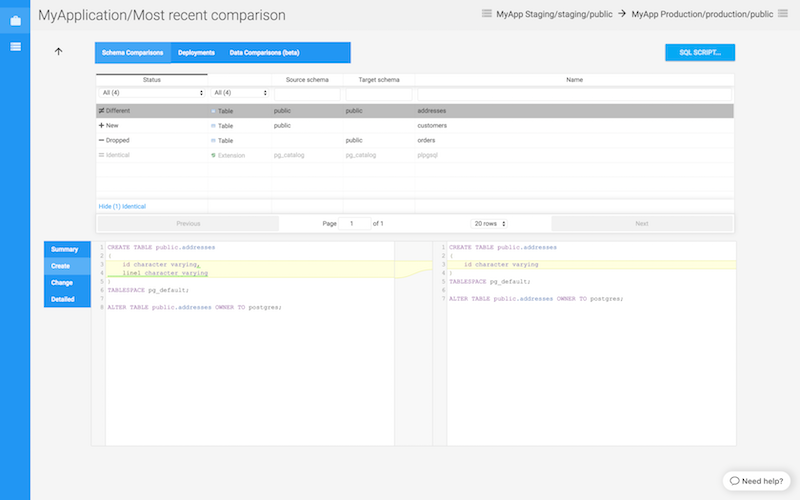This screenshot has height=500, width=800.
Task: Open the Need help? chat button
Action: coord(756,481)
